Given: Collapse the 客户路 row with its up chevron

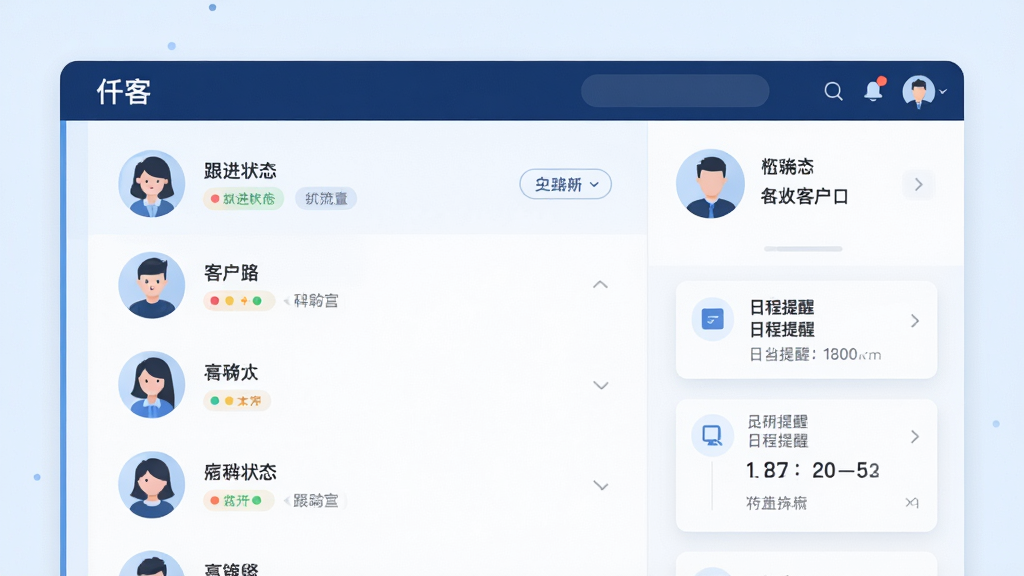Looking at the screenshot, I should coord(600,285).
